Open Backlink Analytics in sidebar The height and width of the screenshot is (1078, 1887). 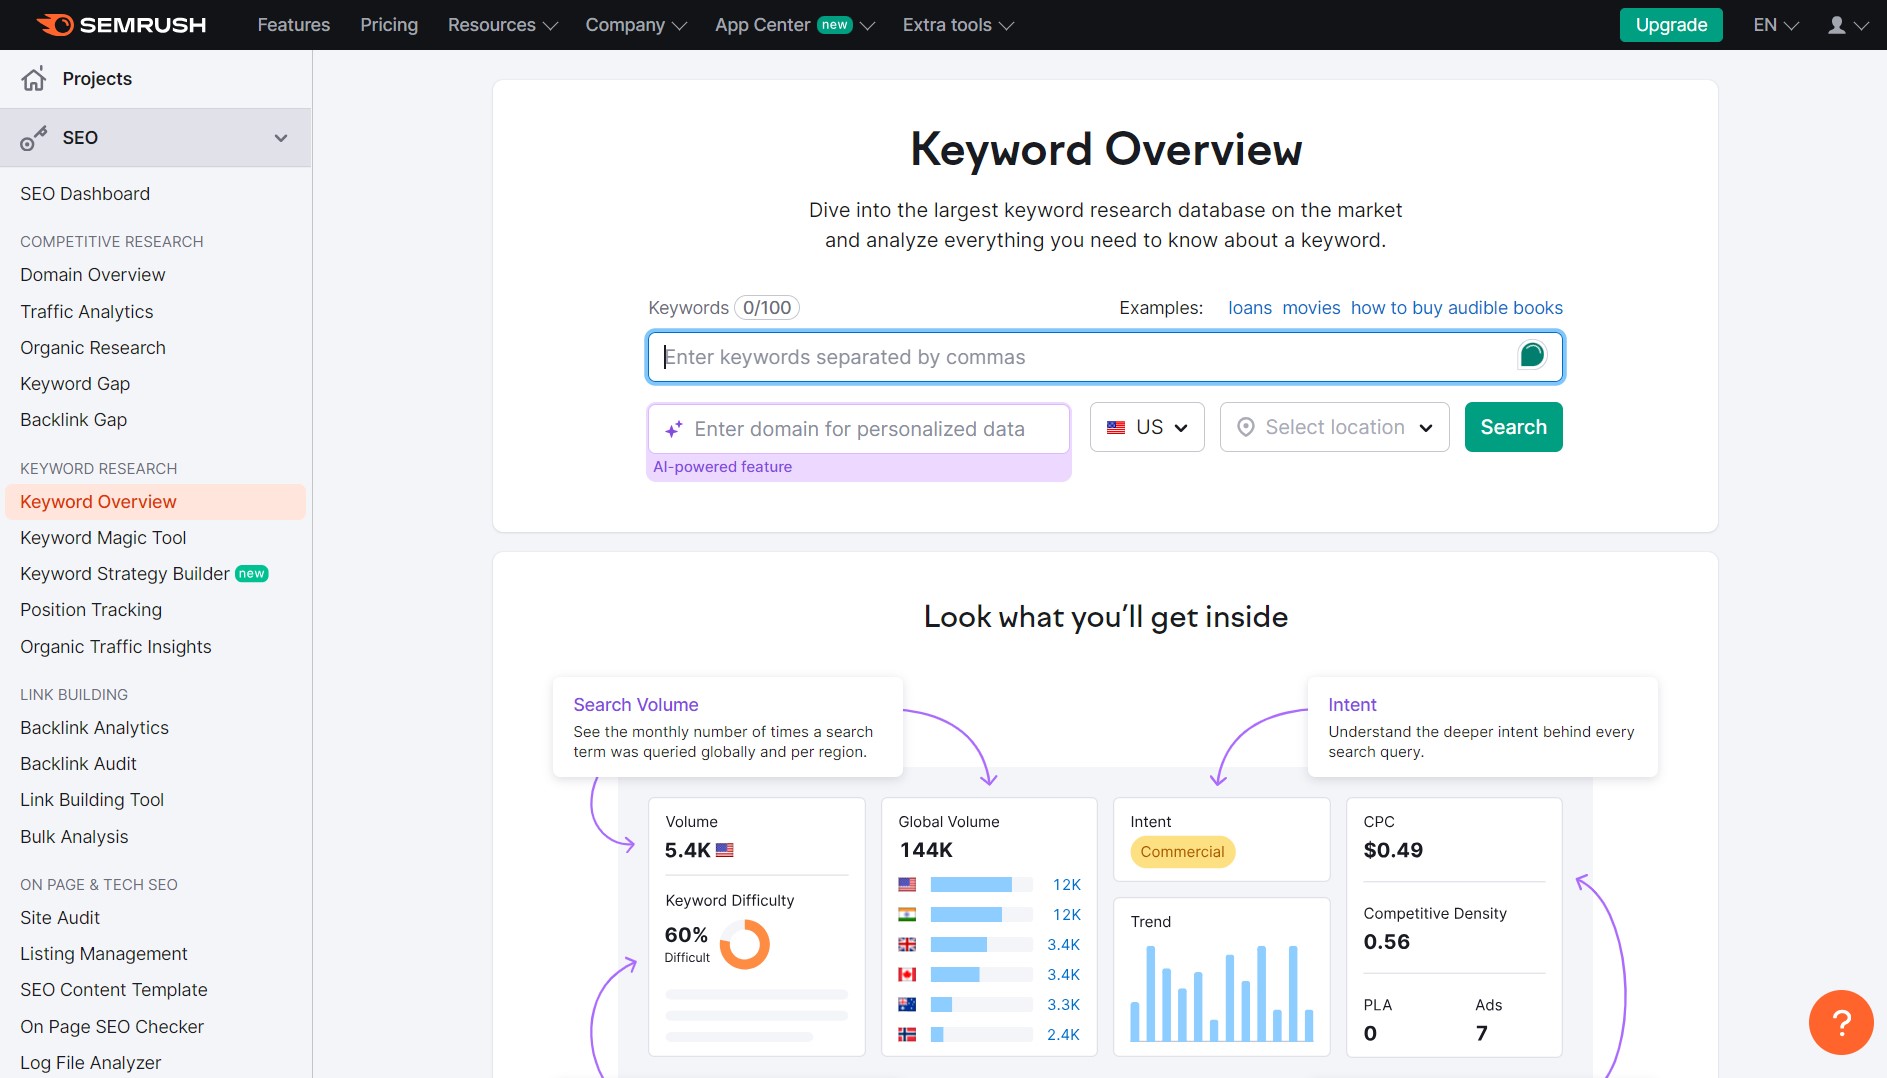tap(94, 728)
